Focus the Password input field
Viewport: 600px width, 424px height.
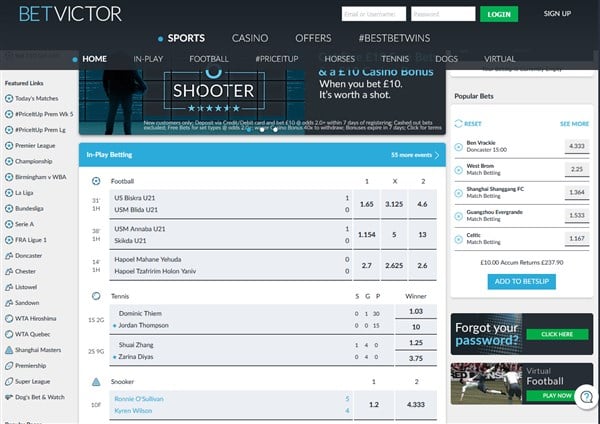click(x=443, y=14)
